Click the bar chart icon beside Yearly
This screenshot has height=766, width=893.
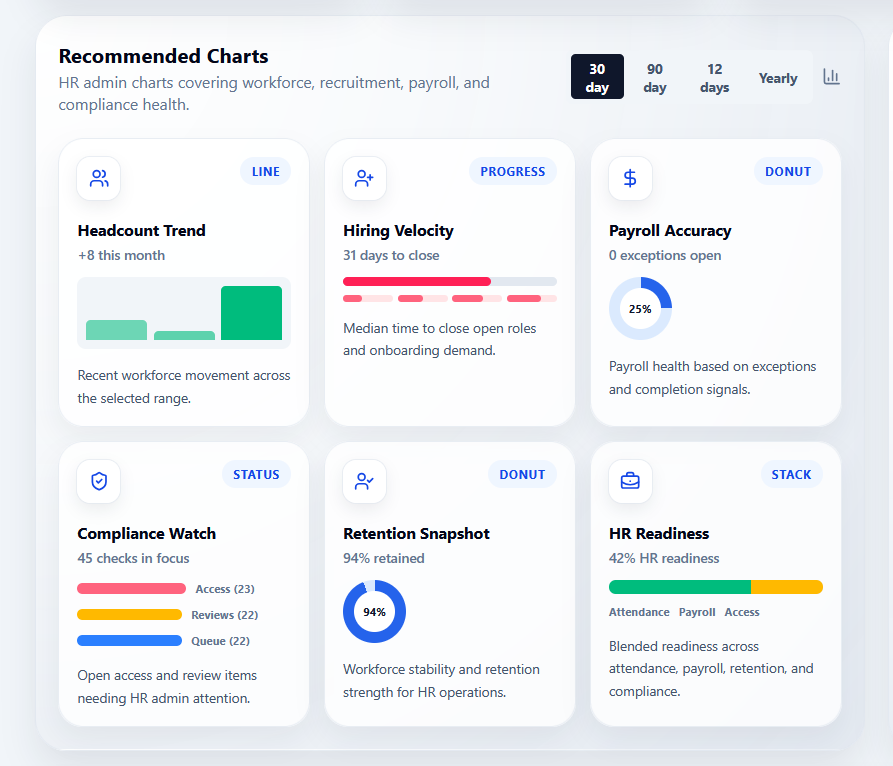pyautogui.click(x=831, y=77)
